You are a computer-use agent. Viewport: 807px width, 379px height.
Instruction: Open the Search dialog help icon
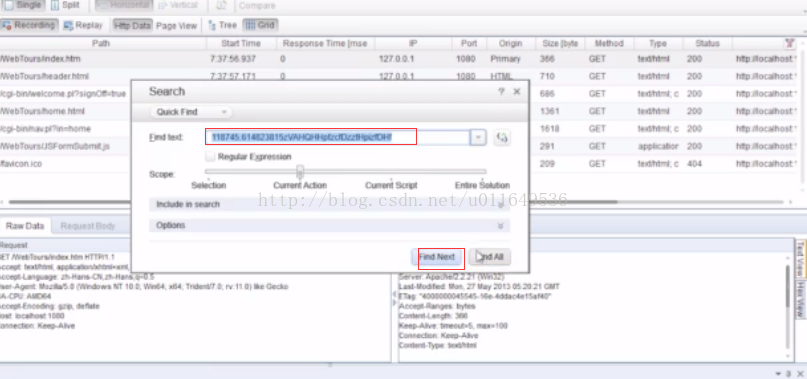(x=501, y=92)
